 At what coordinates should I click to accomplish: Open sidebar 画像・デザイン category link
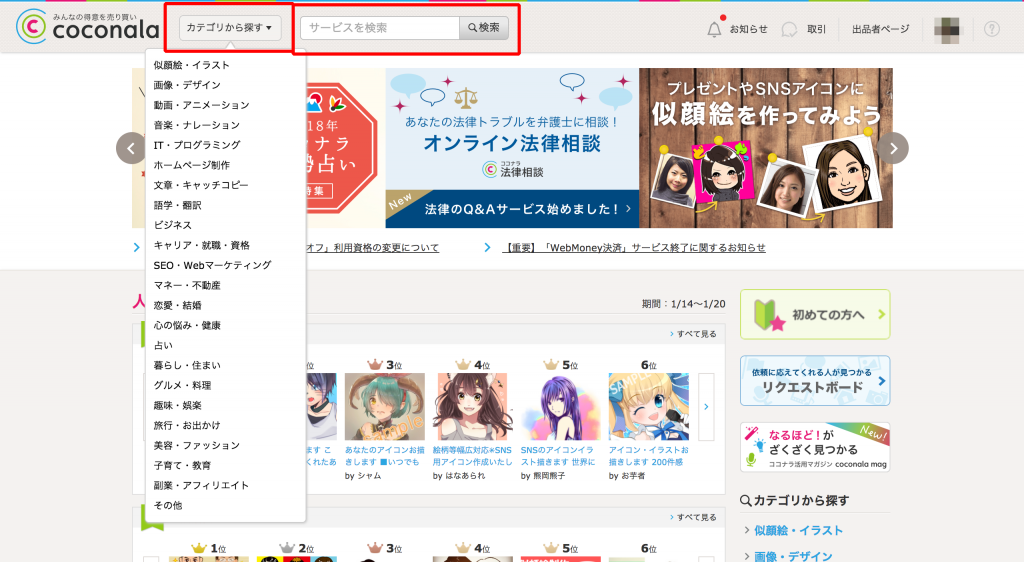tap(793, 556)
